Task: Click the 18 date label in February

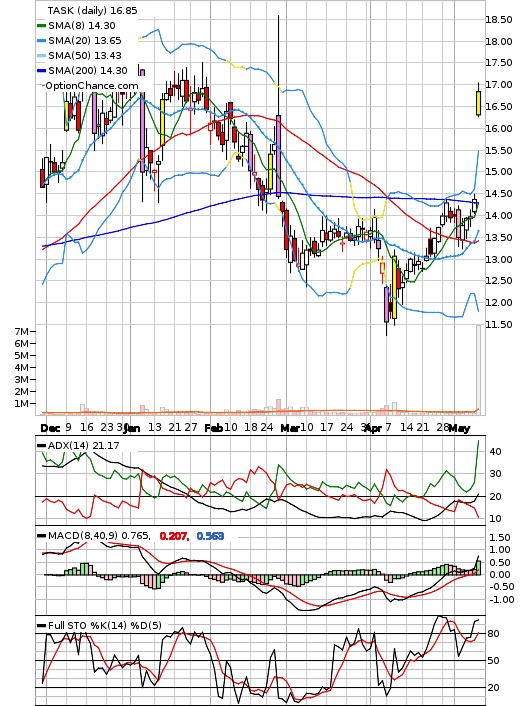Action: click(250, 427)
